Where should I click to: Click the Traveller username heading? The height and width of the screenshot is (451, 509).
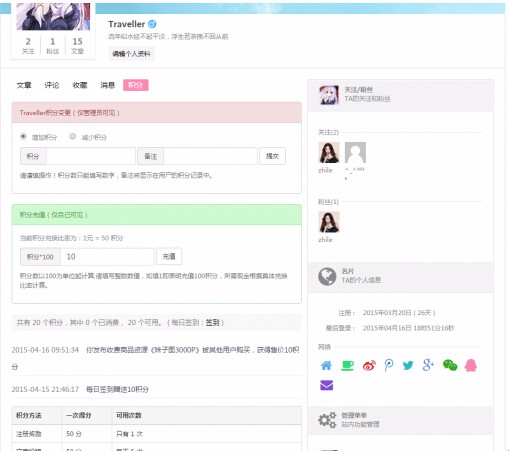126,24
